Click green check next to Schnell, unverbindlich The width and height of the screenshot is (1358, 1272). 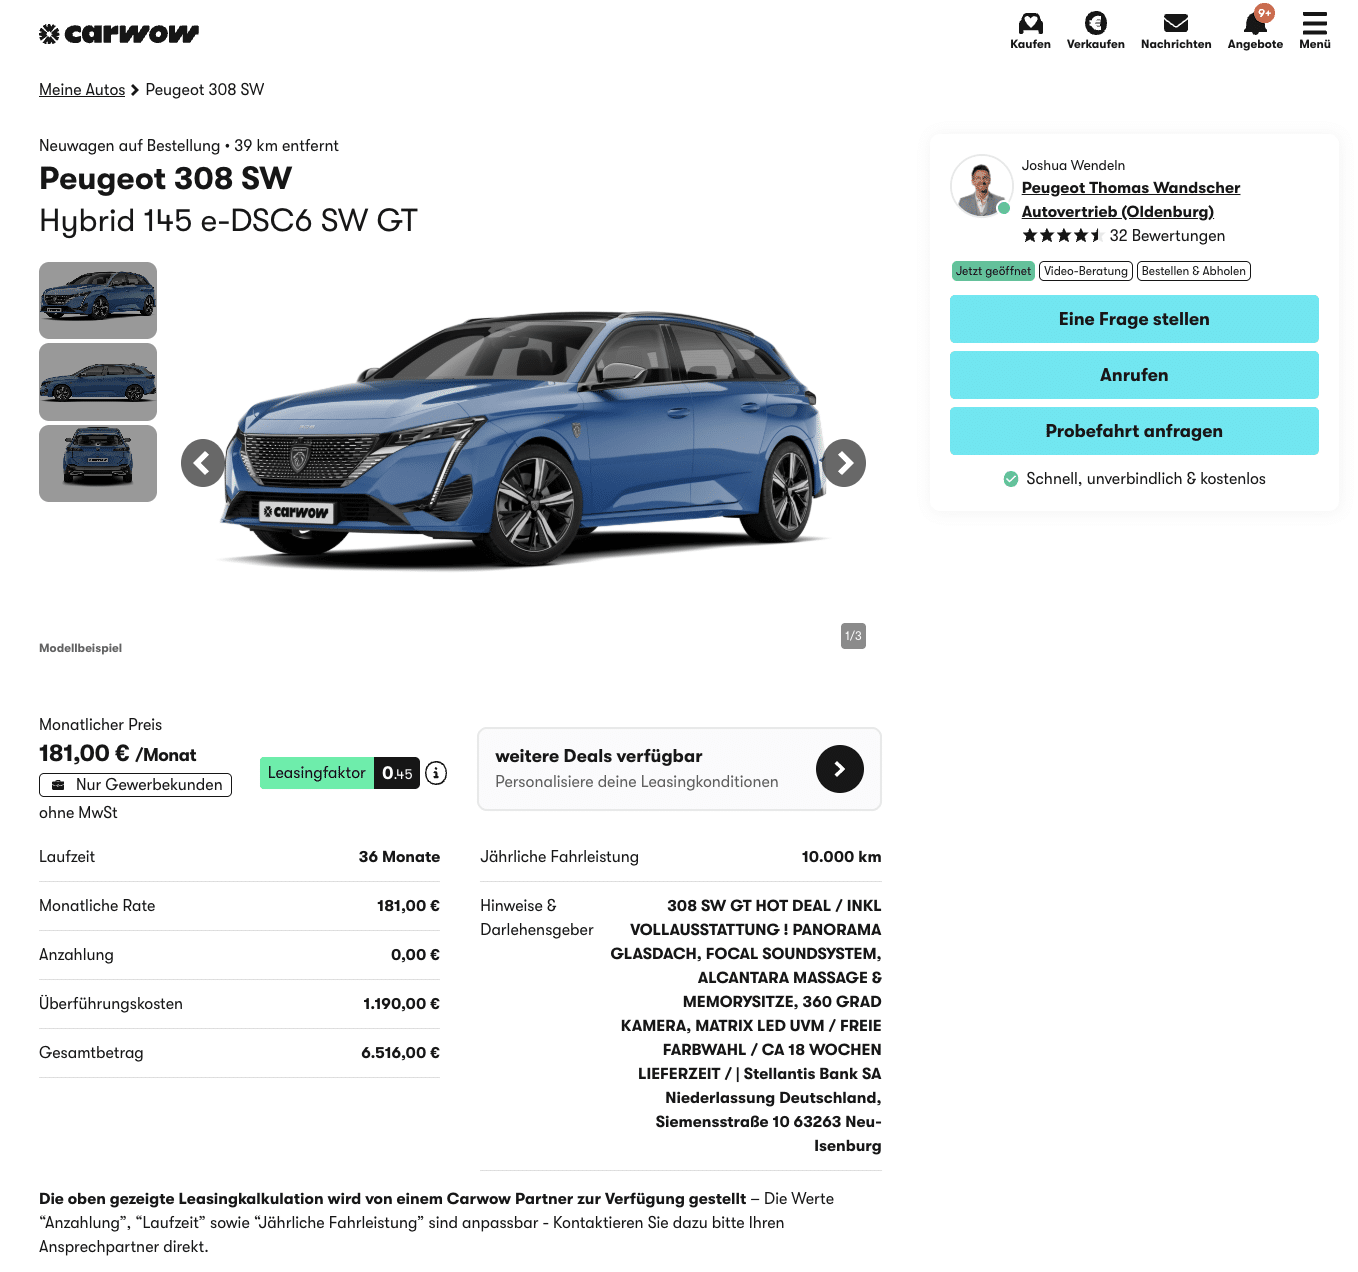point(1011,479)
